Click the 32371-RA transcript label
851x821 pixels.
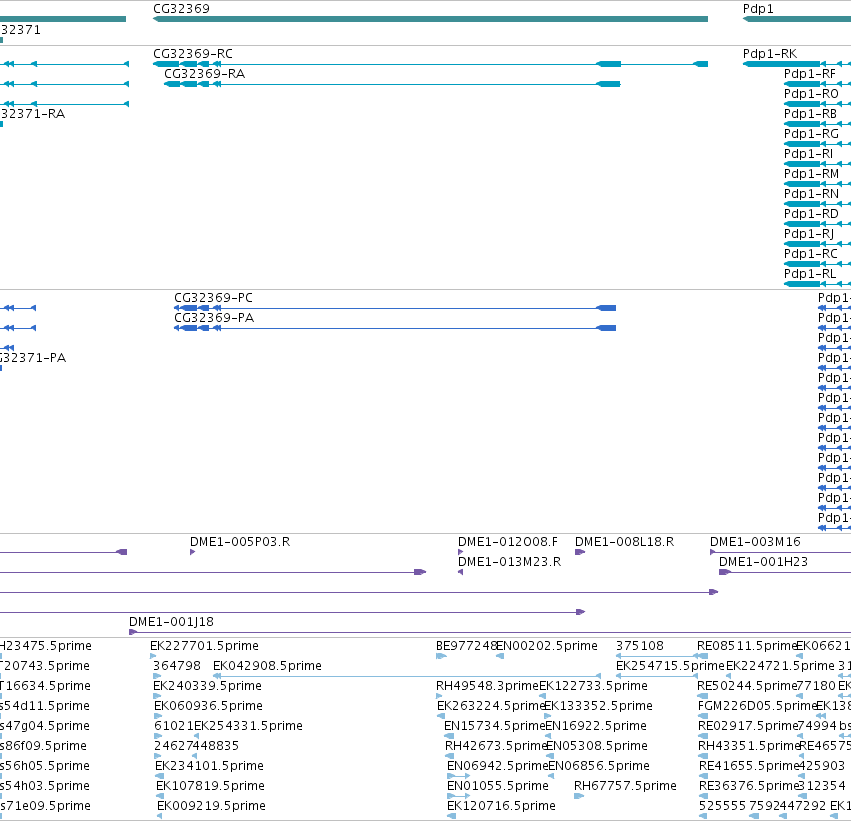pos(33,114)
